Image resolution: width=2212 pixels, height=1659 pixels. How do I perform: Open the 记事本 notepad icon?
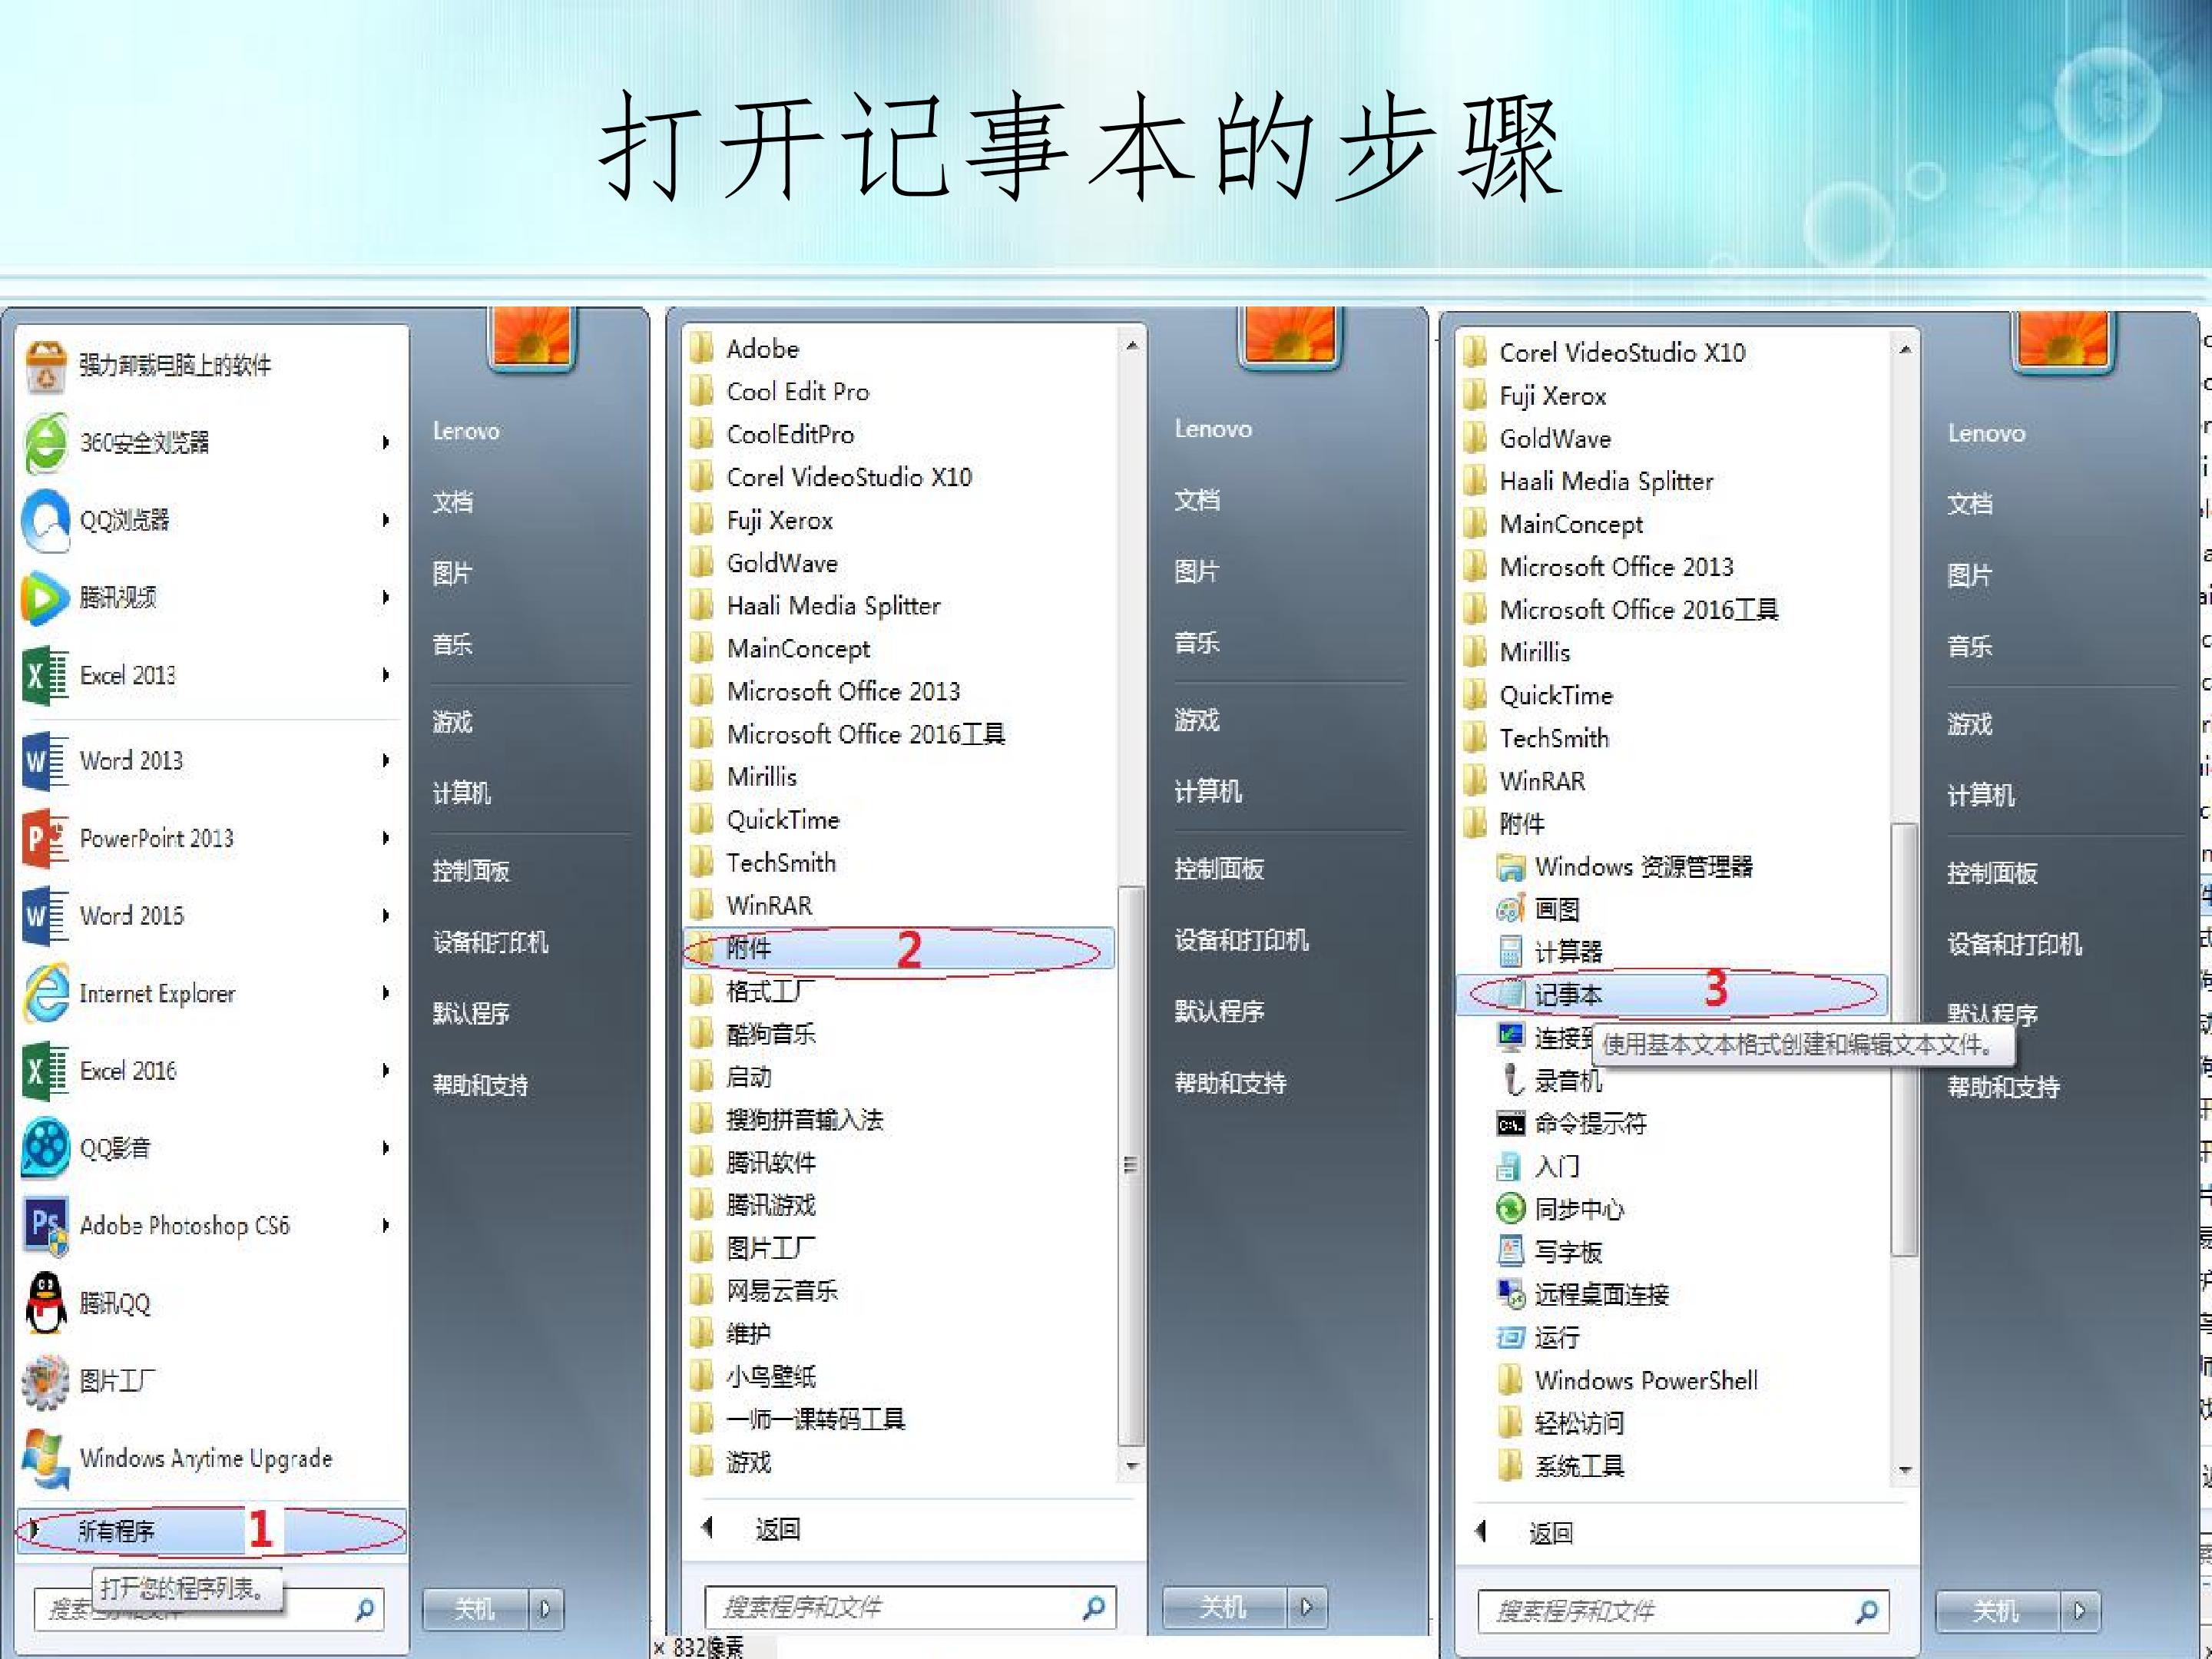(1510, 994)
